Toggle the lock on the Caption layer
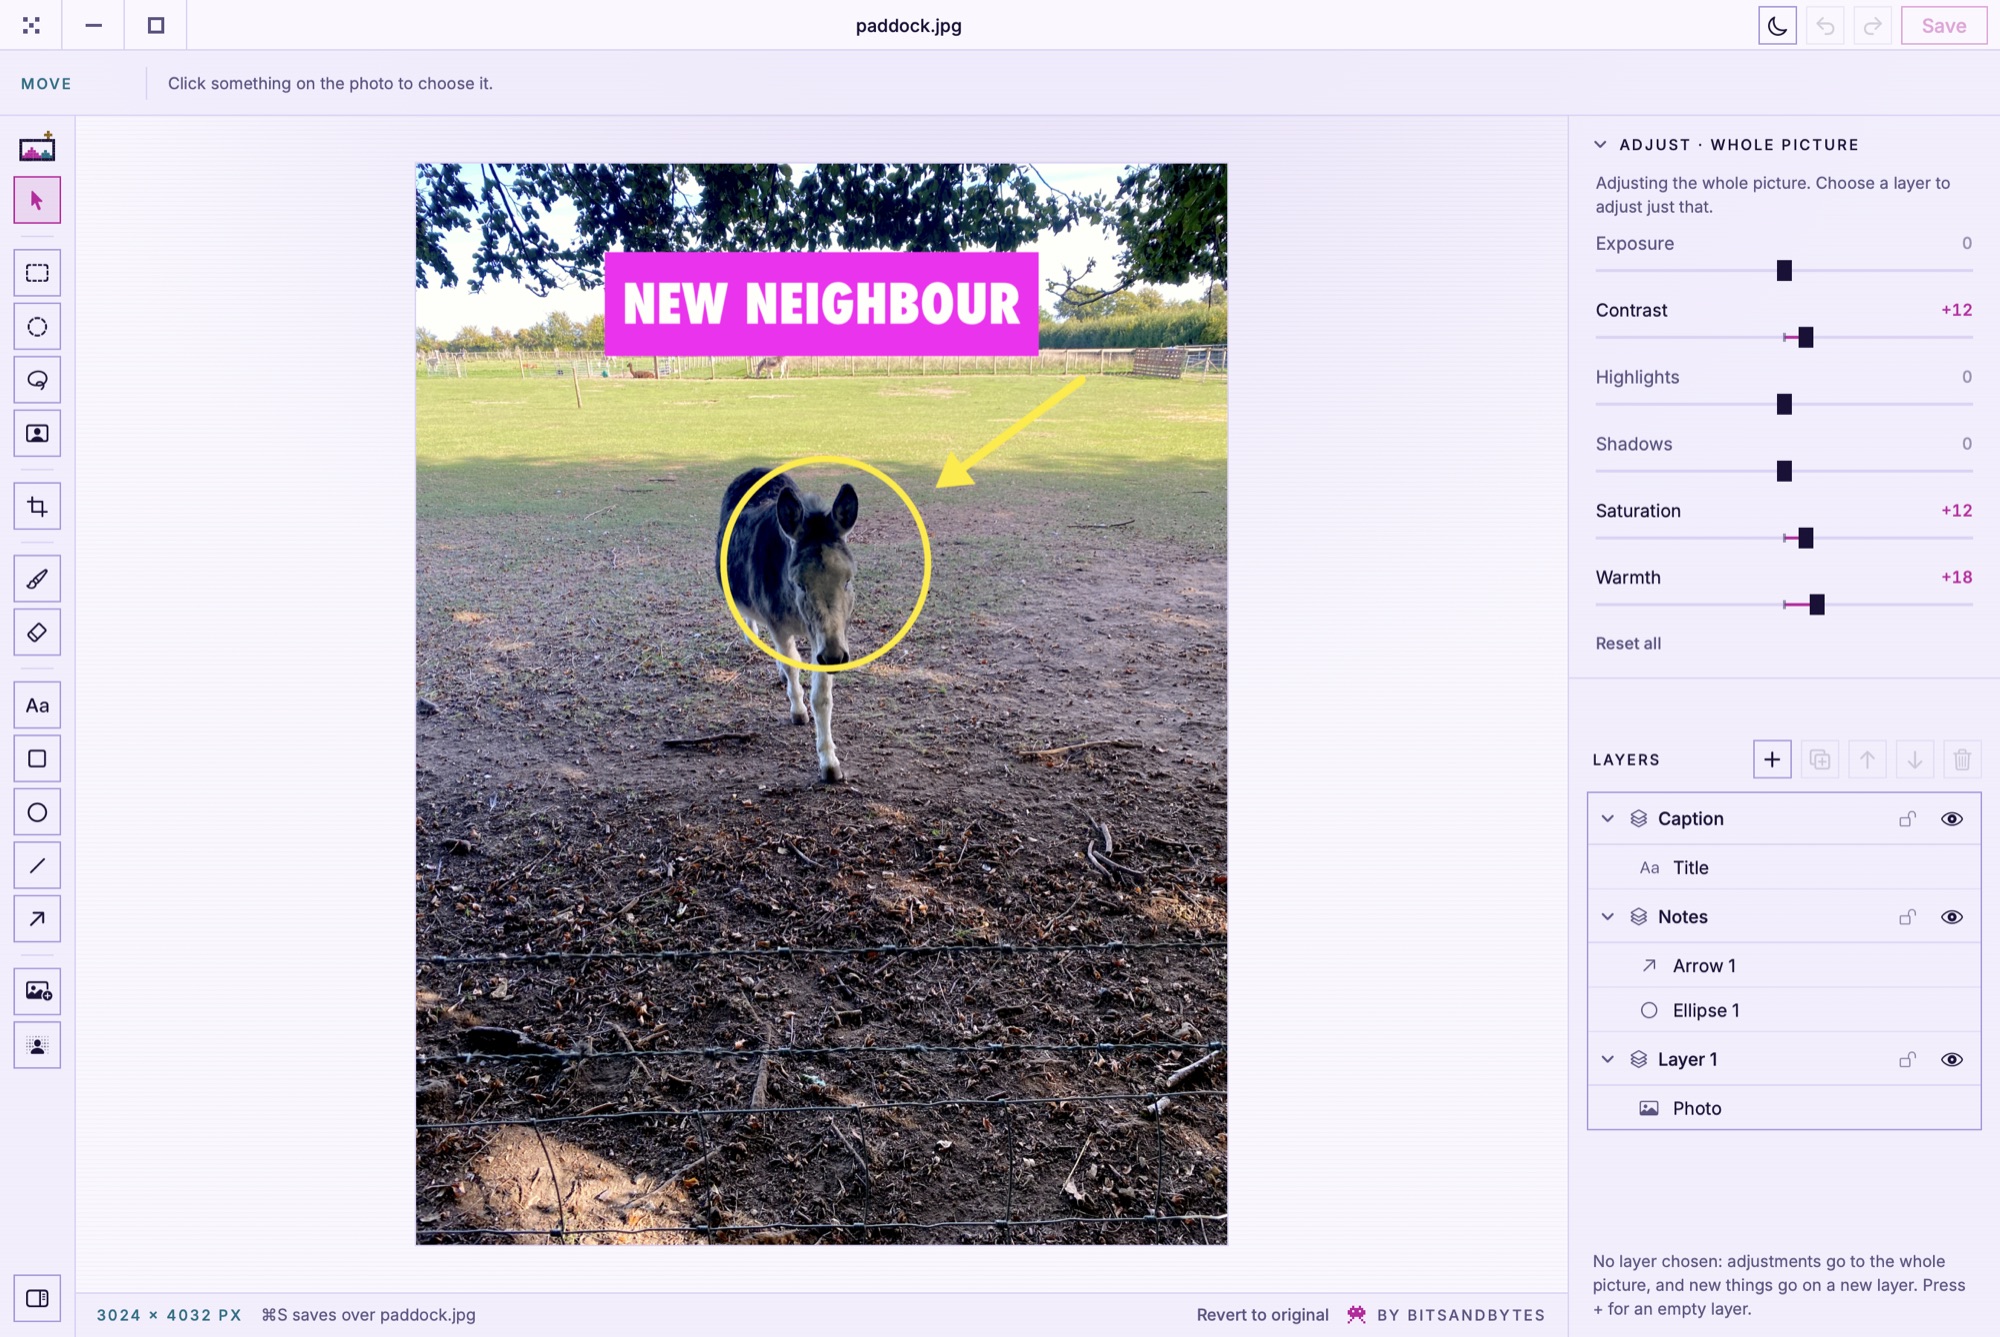Image resolution: width=2000 pixels, height=1337 pixels. coord(1907,819)
